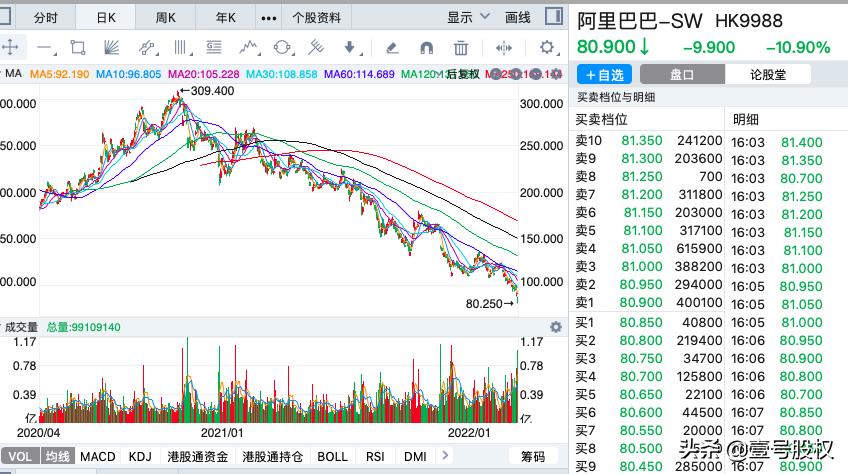Open 个股资料 stock info tab

(x=316, y=18)
